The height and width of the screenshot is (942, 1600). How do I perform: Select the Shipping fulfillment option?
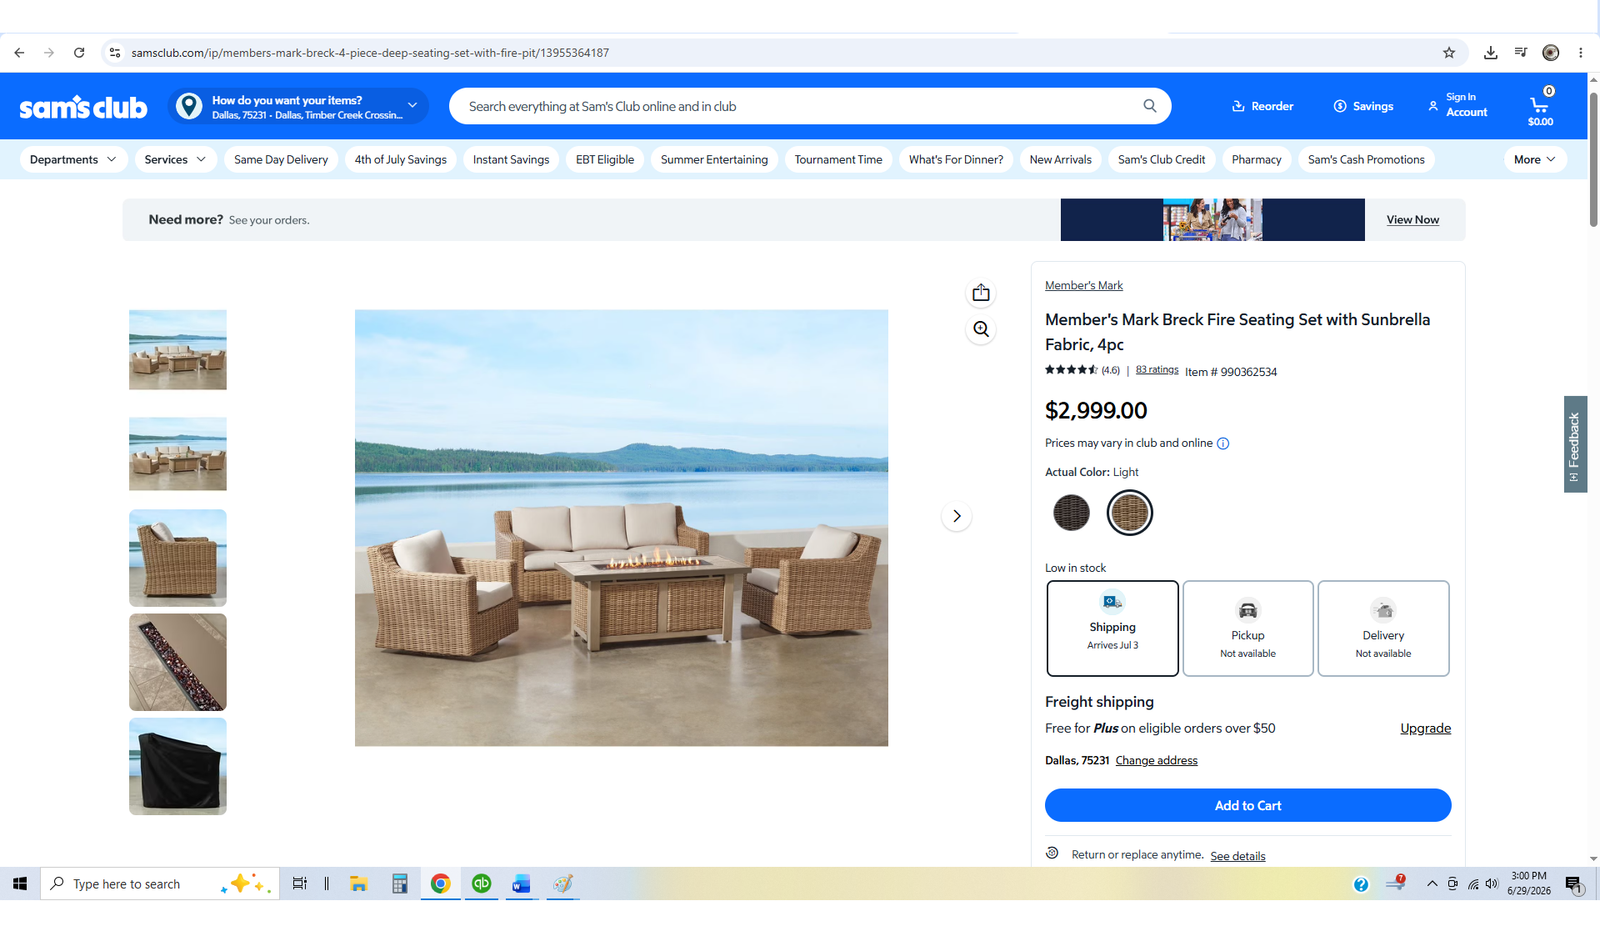(1113, 629)
